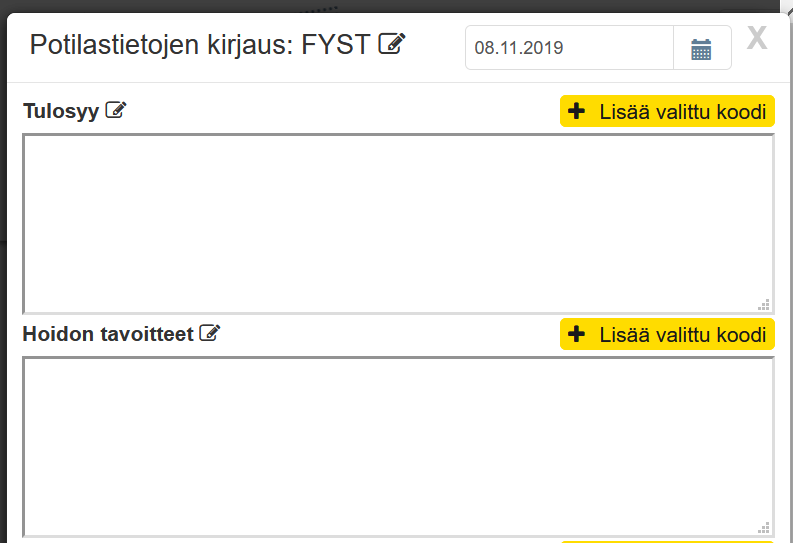Click the edit icon beside Tulosyy
Viewport: 793px width, 543px height.
(x=116, y=111)
